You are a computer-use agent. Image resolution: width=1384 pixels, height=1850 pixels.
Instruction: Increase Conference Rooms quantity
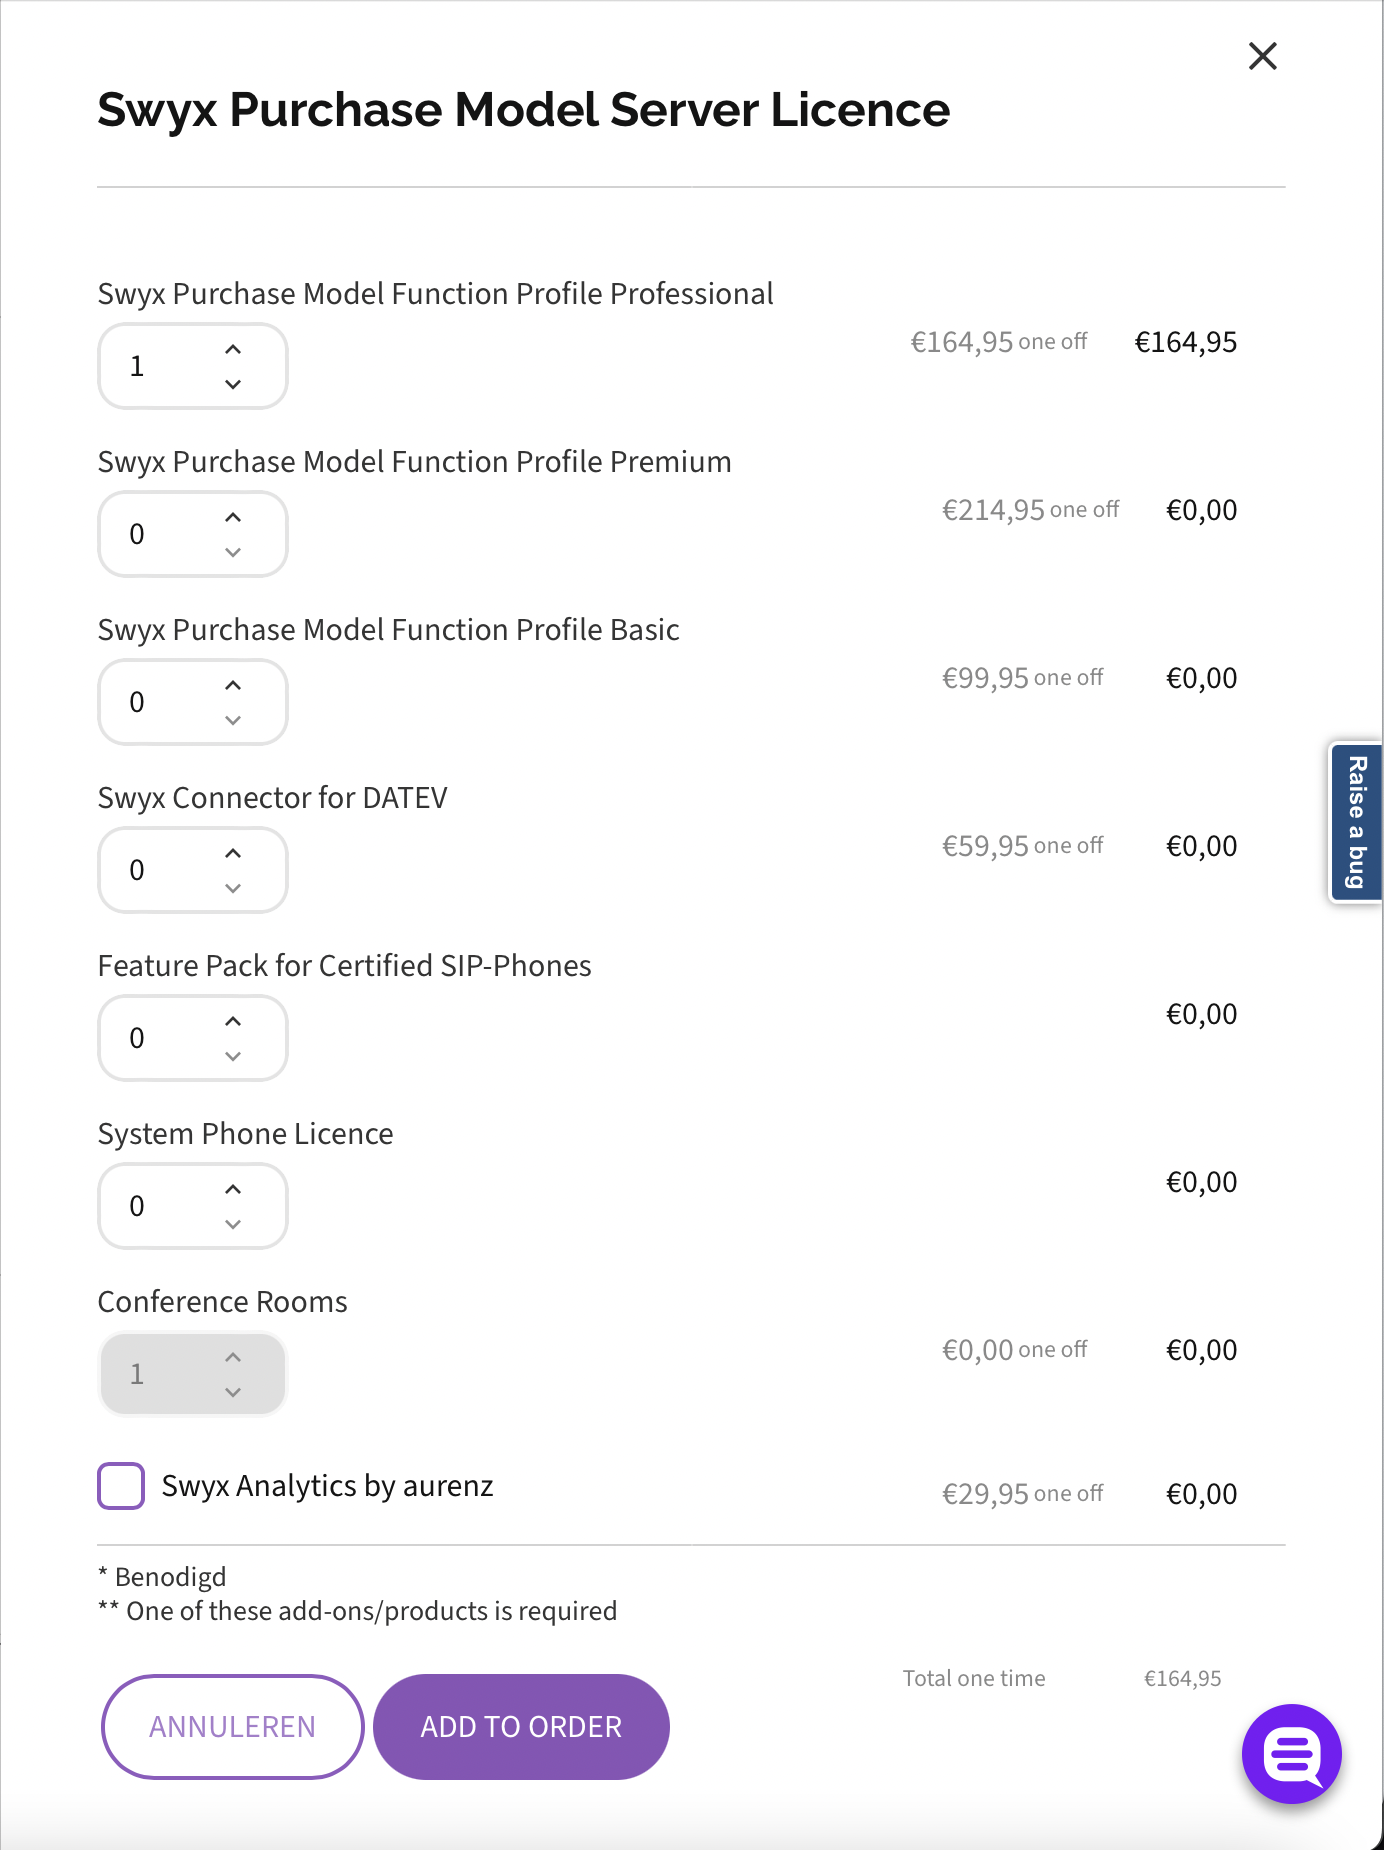[233, 1356]
